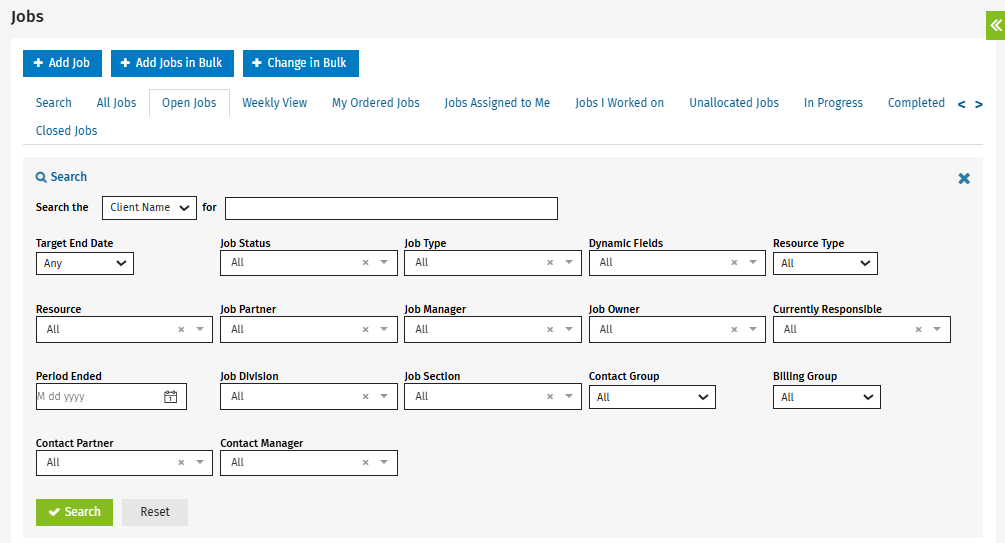
Task: Click the Change in Bulk button
Action: pos(301,63)
